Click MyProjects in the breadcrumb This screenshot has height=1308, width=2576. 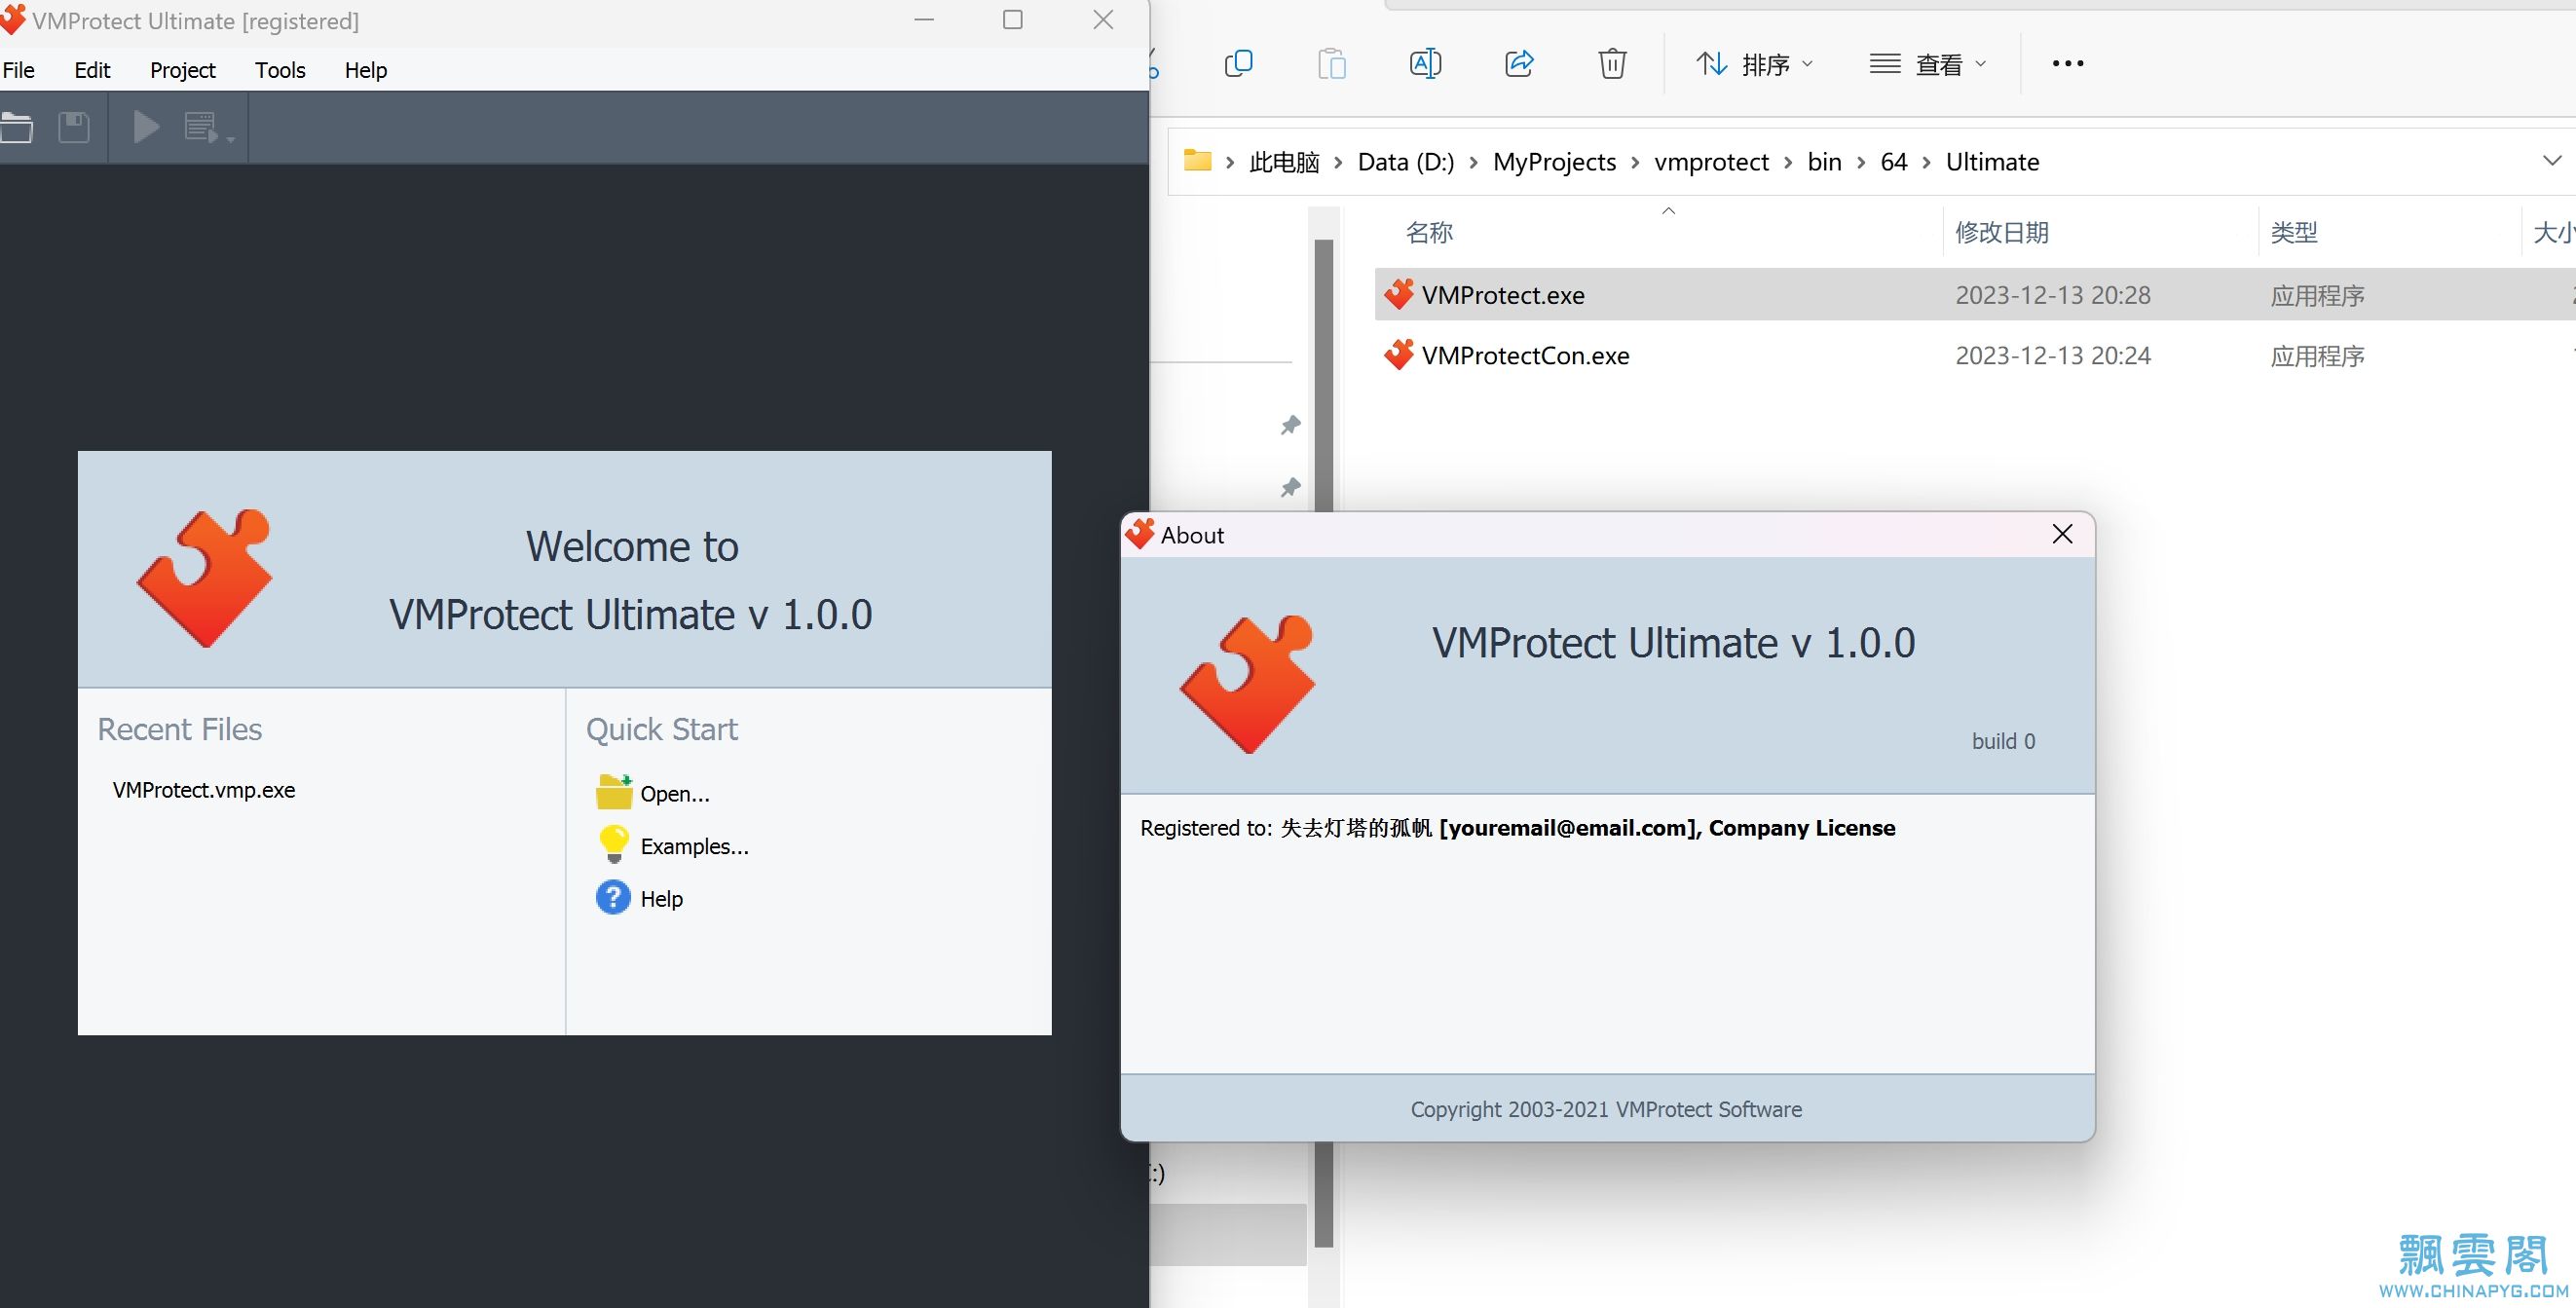click(1554, 162)
